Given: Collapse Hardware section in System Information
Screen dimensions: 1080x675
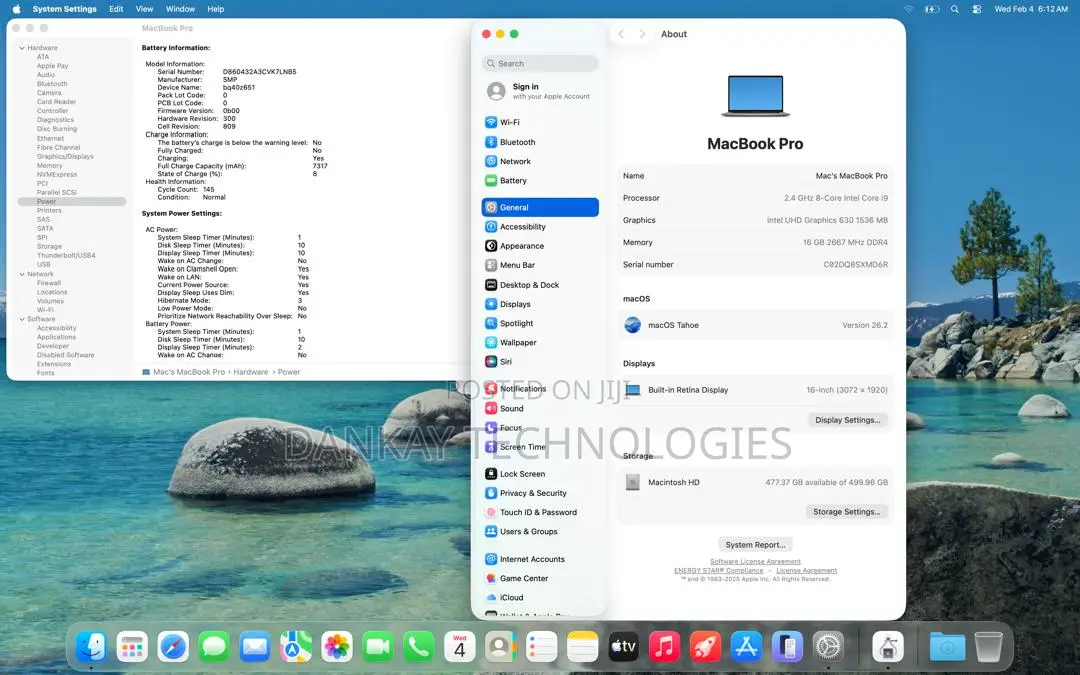Looking at the screenshot, I should pos(22,48).
